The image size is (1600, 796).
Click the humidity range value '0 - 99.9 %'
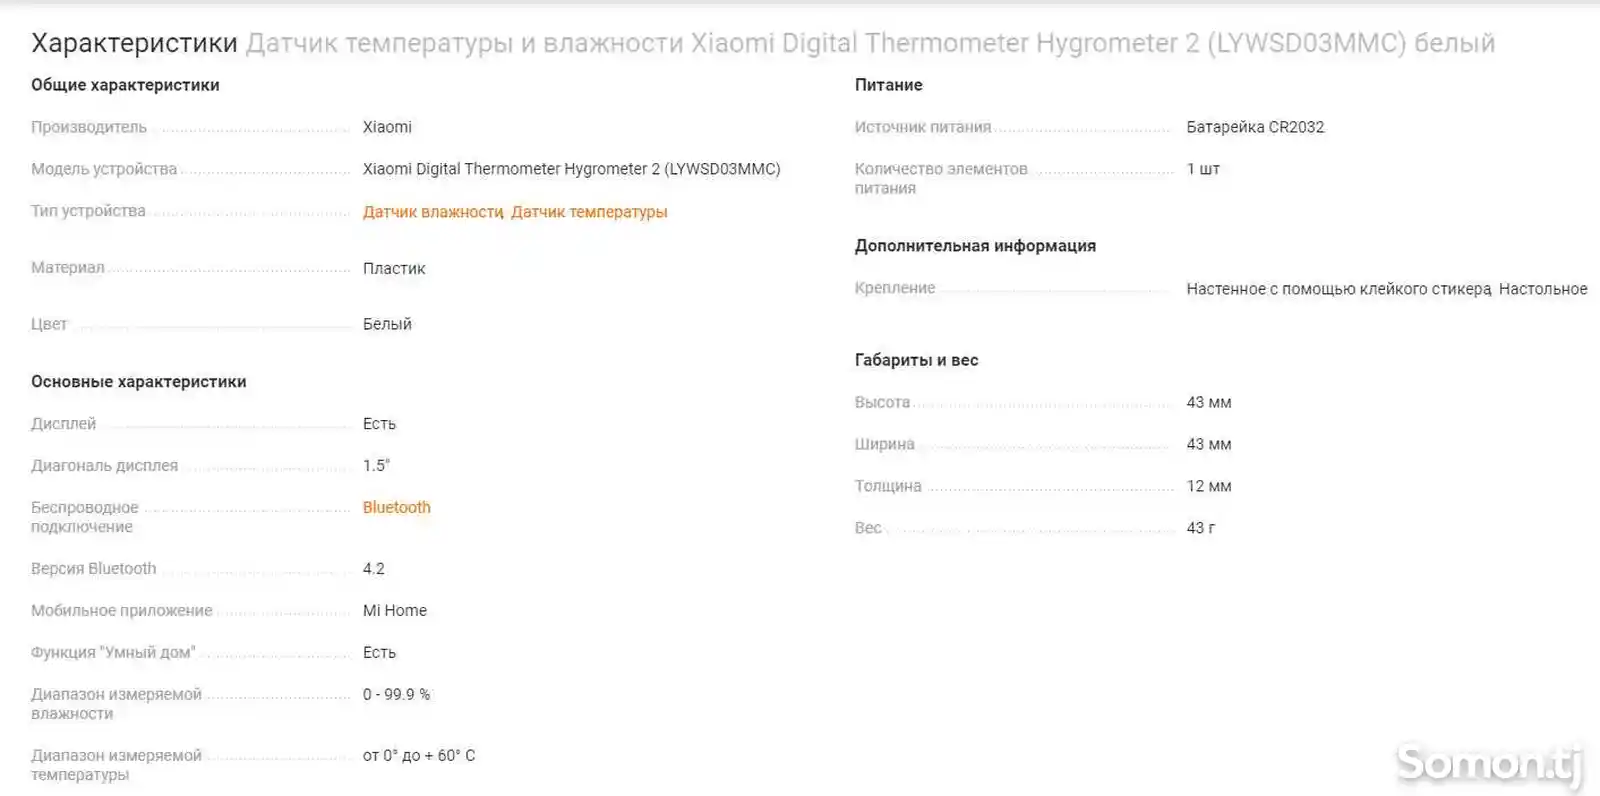point(396,695)
